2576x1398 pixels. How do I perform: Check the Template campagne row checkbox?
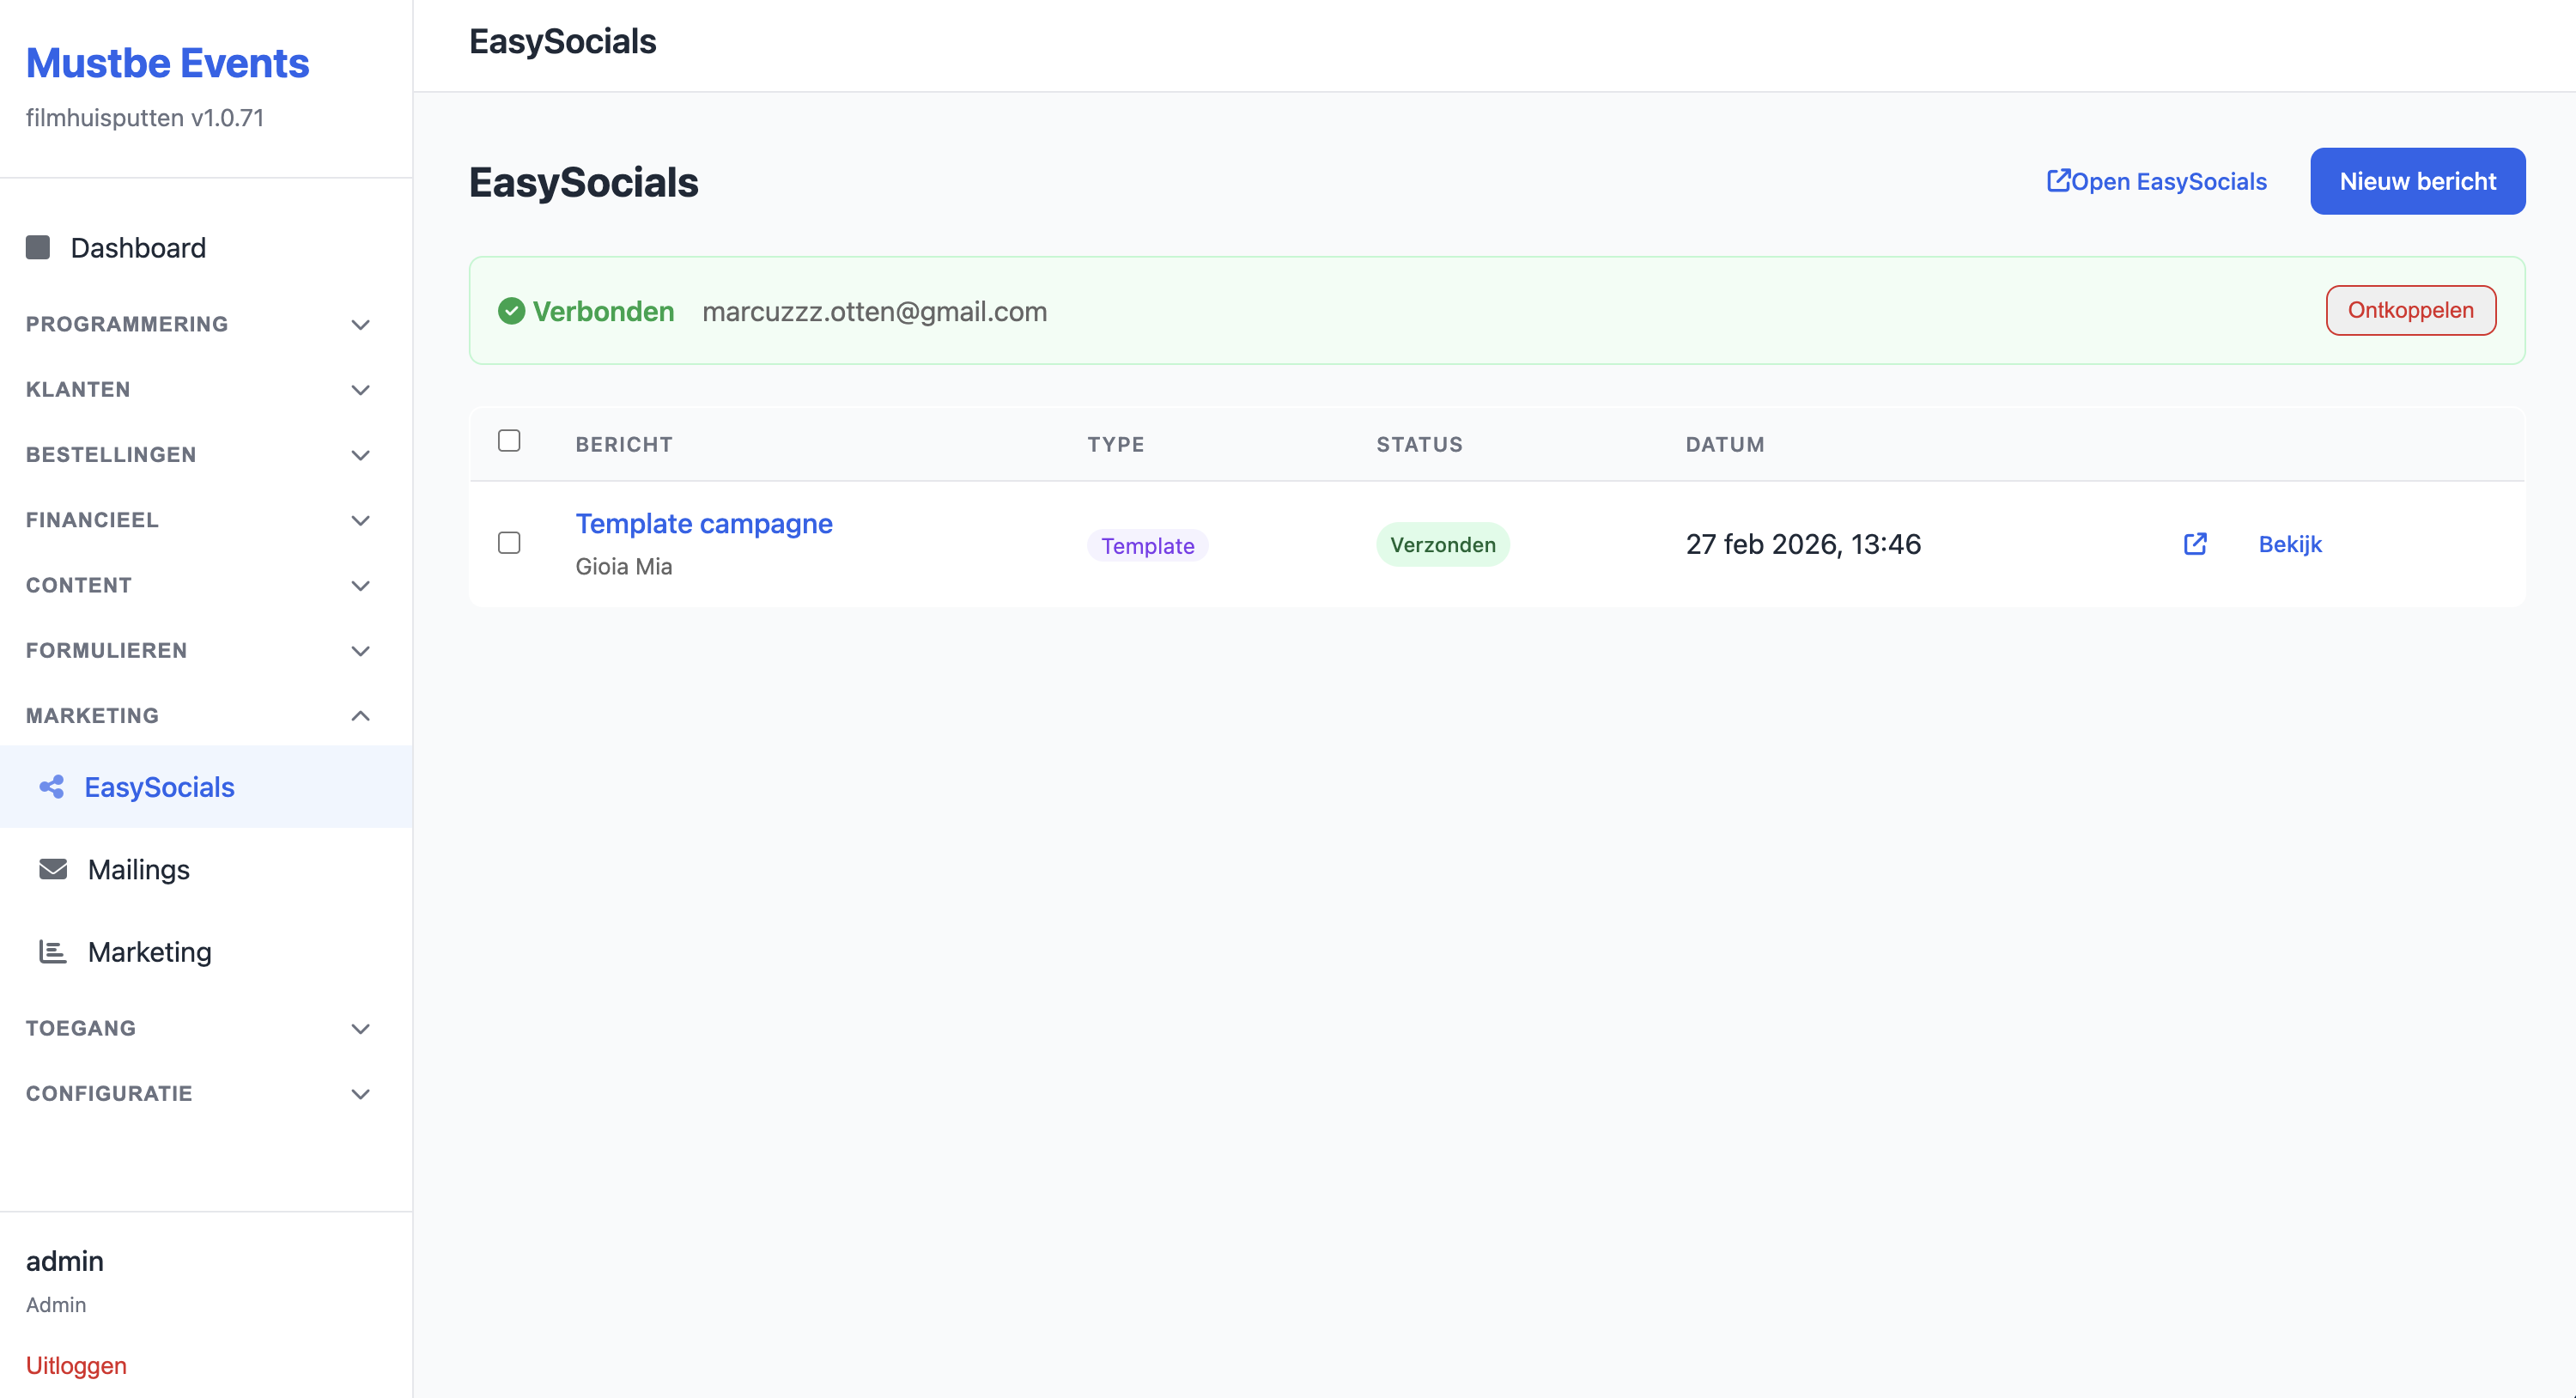click(509, 543)
